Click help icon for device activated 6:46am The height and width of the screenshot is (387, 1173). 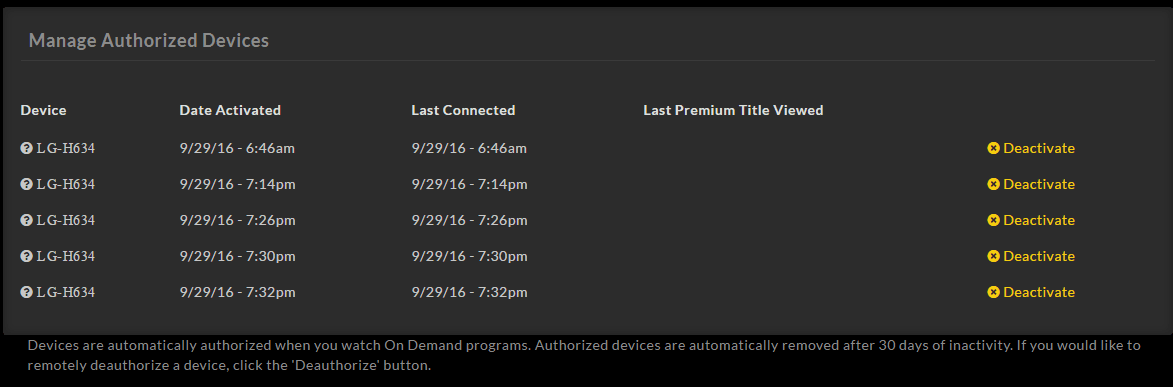(x=26, y=148)
